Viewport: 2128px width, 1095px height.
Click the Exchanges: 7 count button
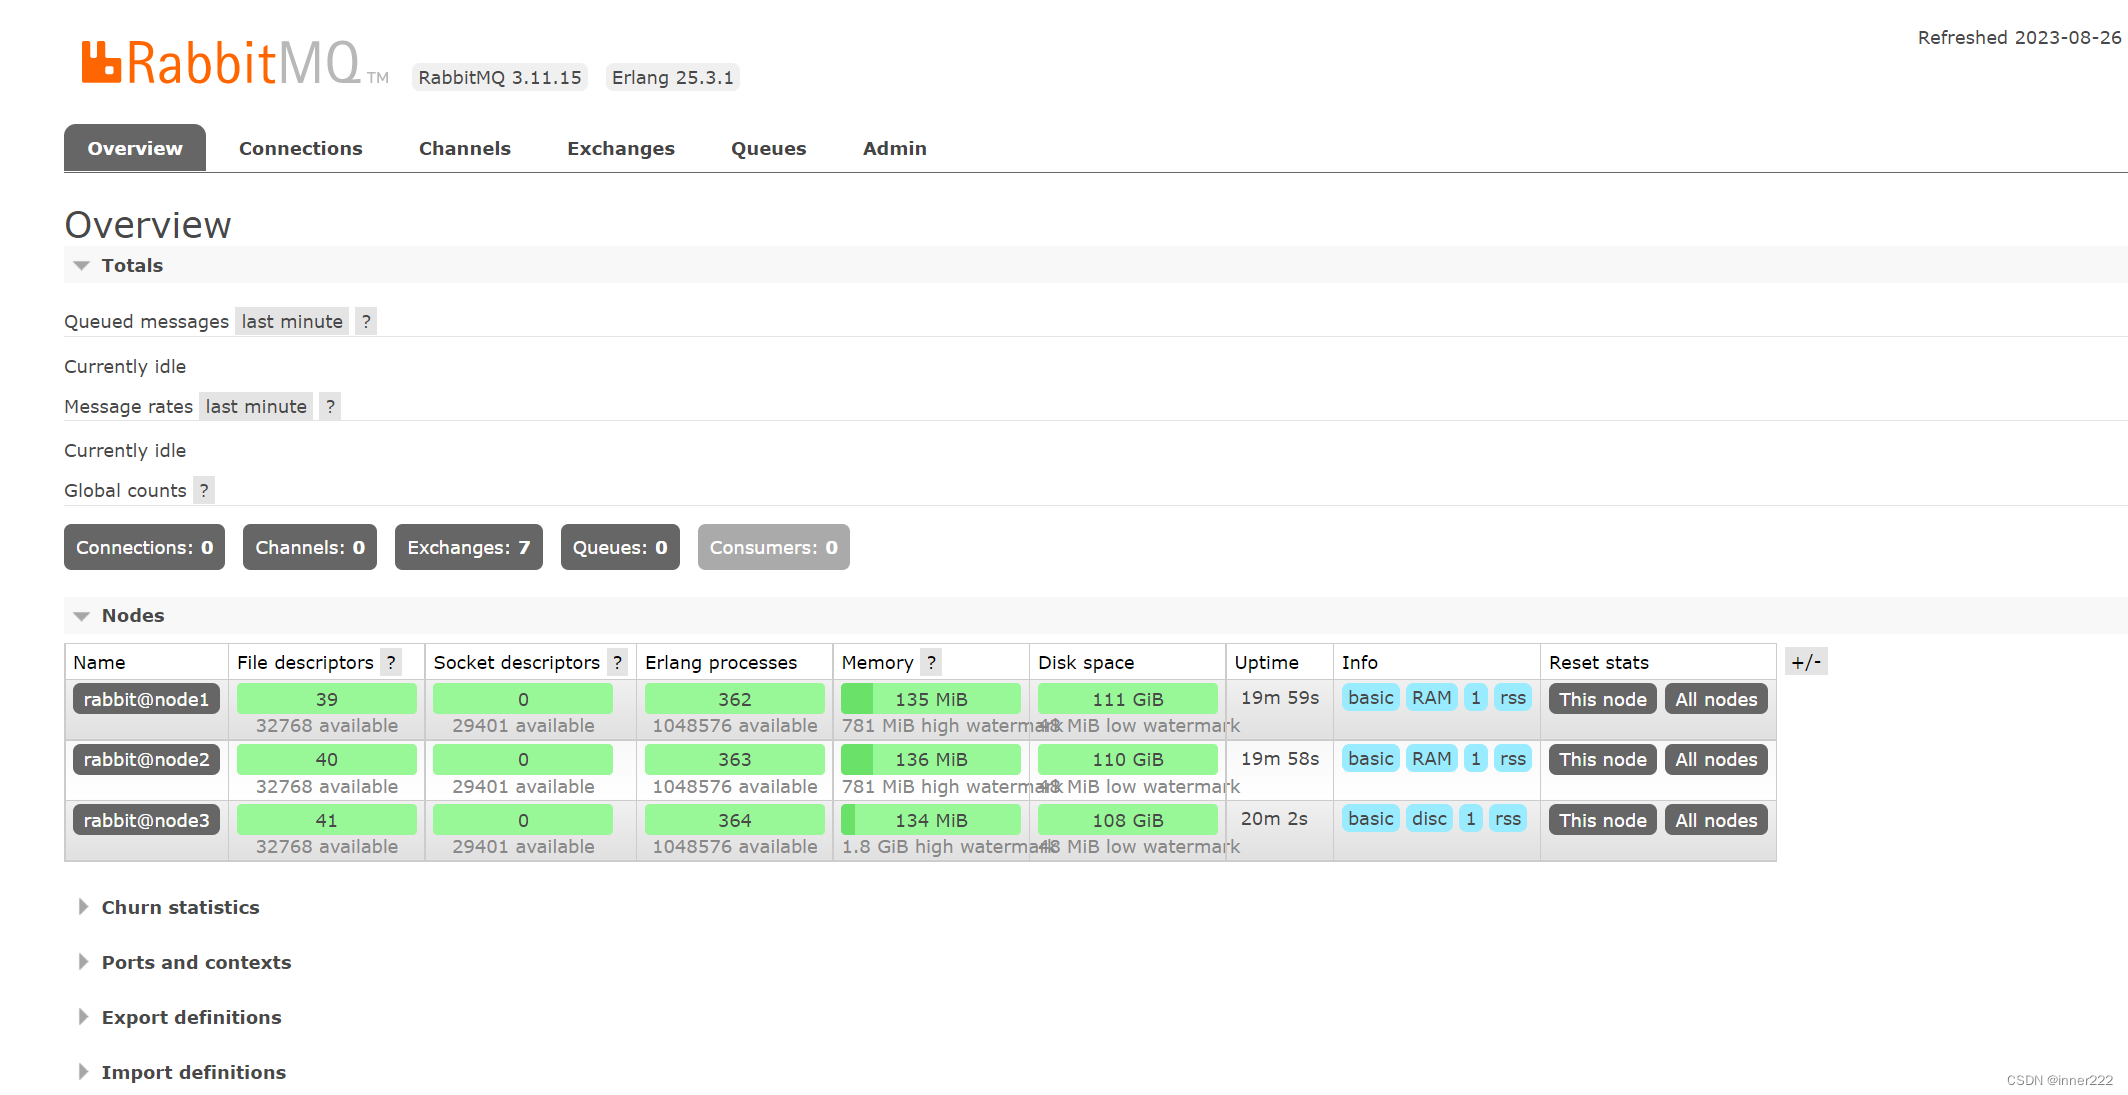pos(469,547)
